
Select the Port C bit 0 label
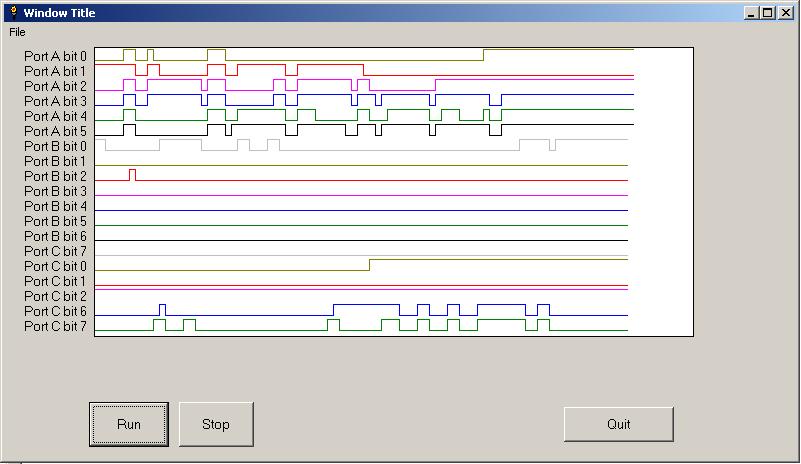point(55,267)
